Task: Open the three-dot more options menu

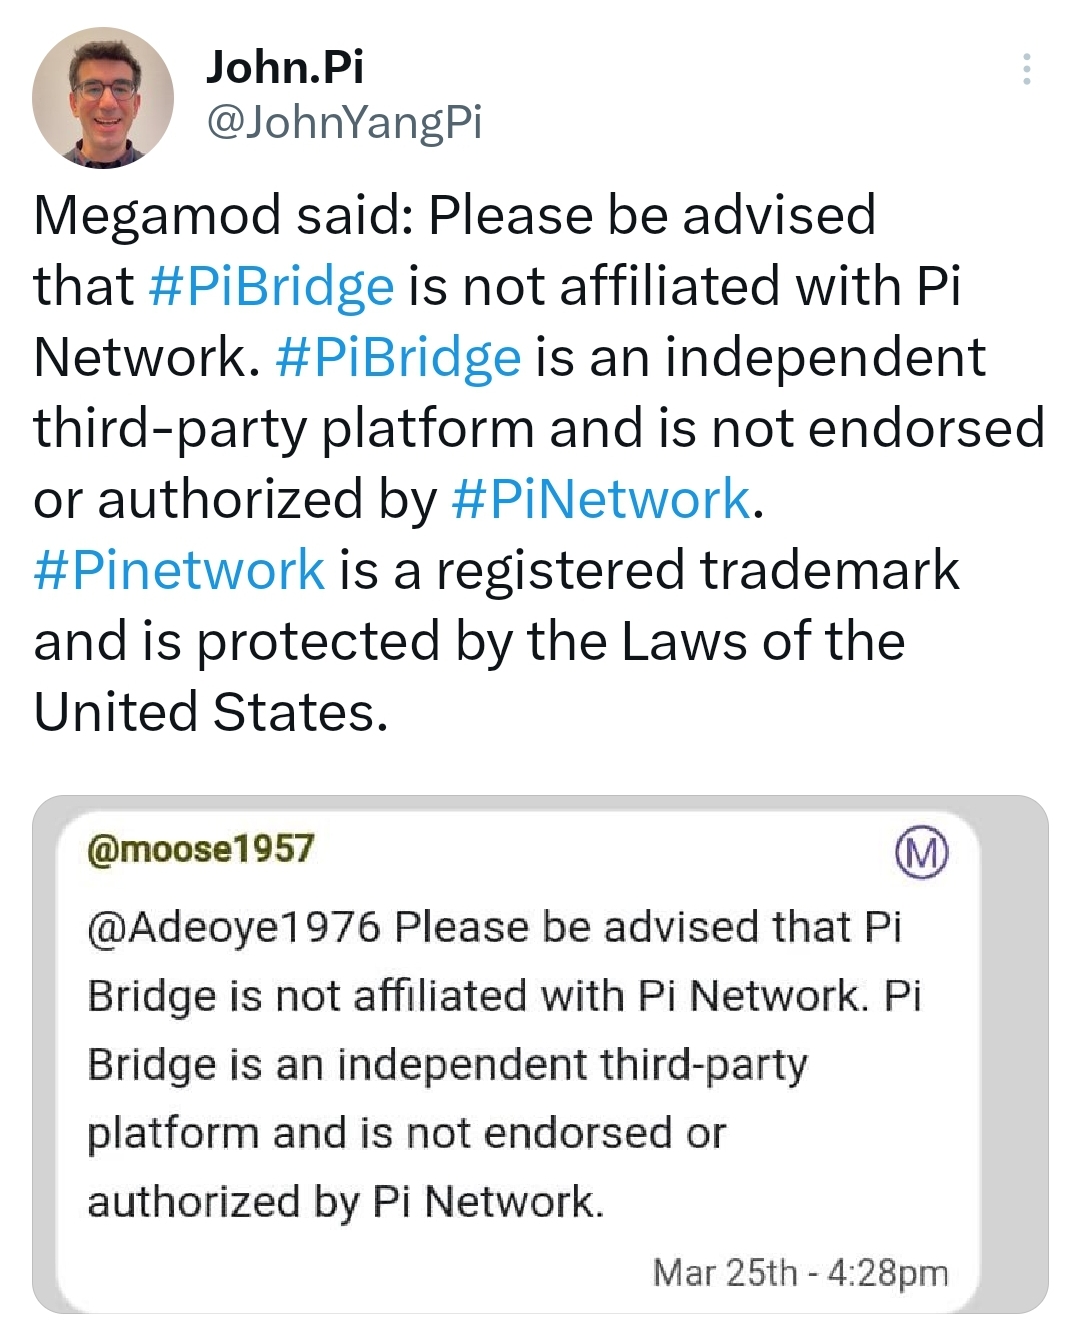Action: click(x=1026, y=69)
